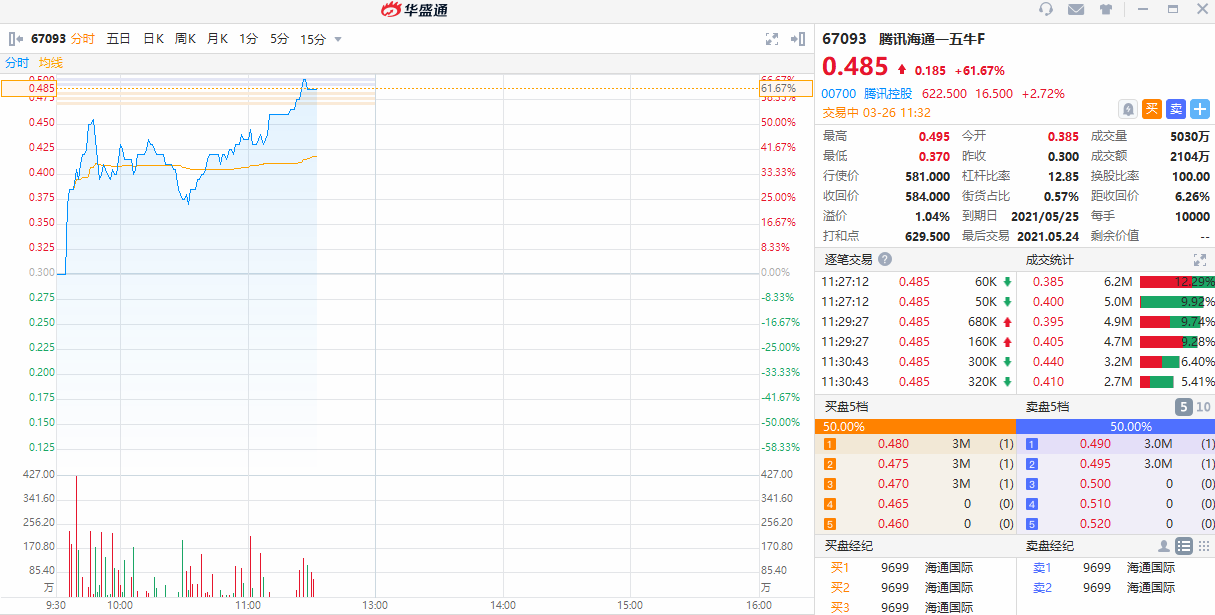Expand chart to fullscreen icon
Viewport: 1215px width, 615px height.
pos(771,39)
